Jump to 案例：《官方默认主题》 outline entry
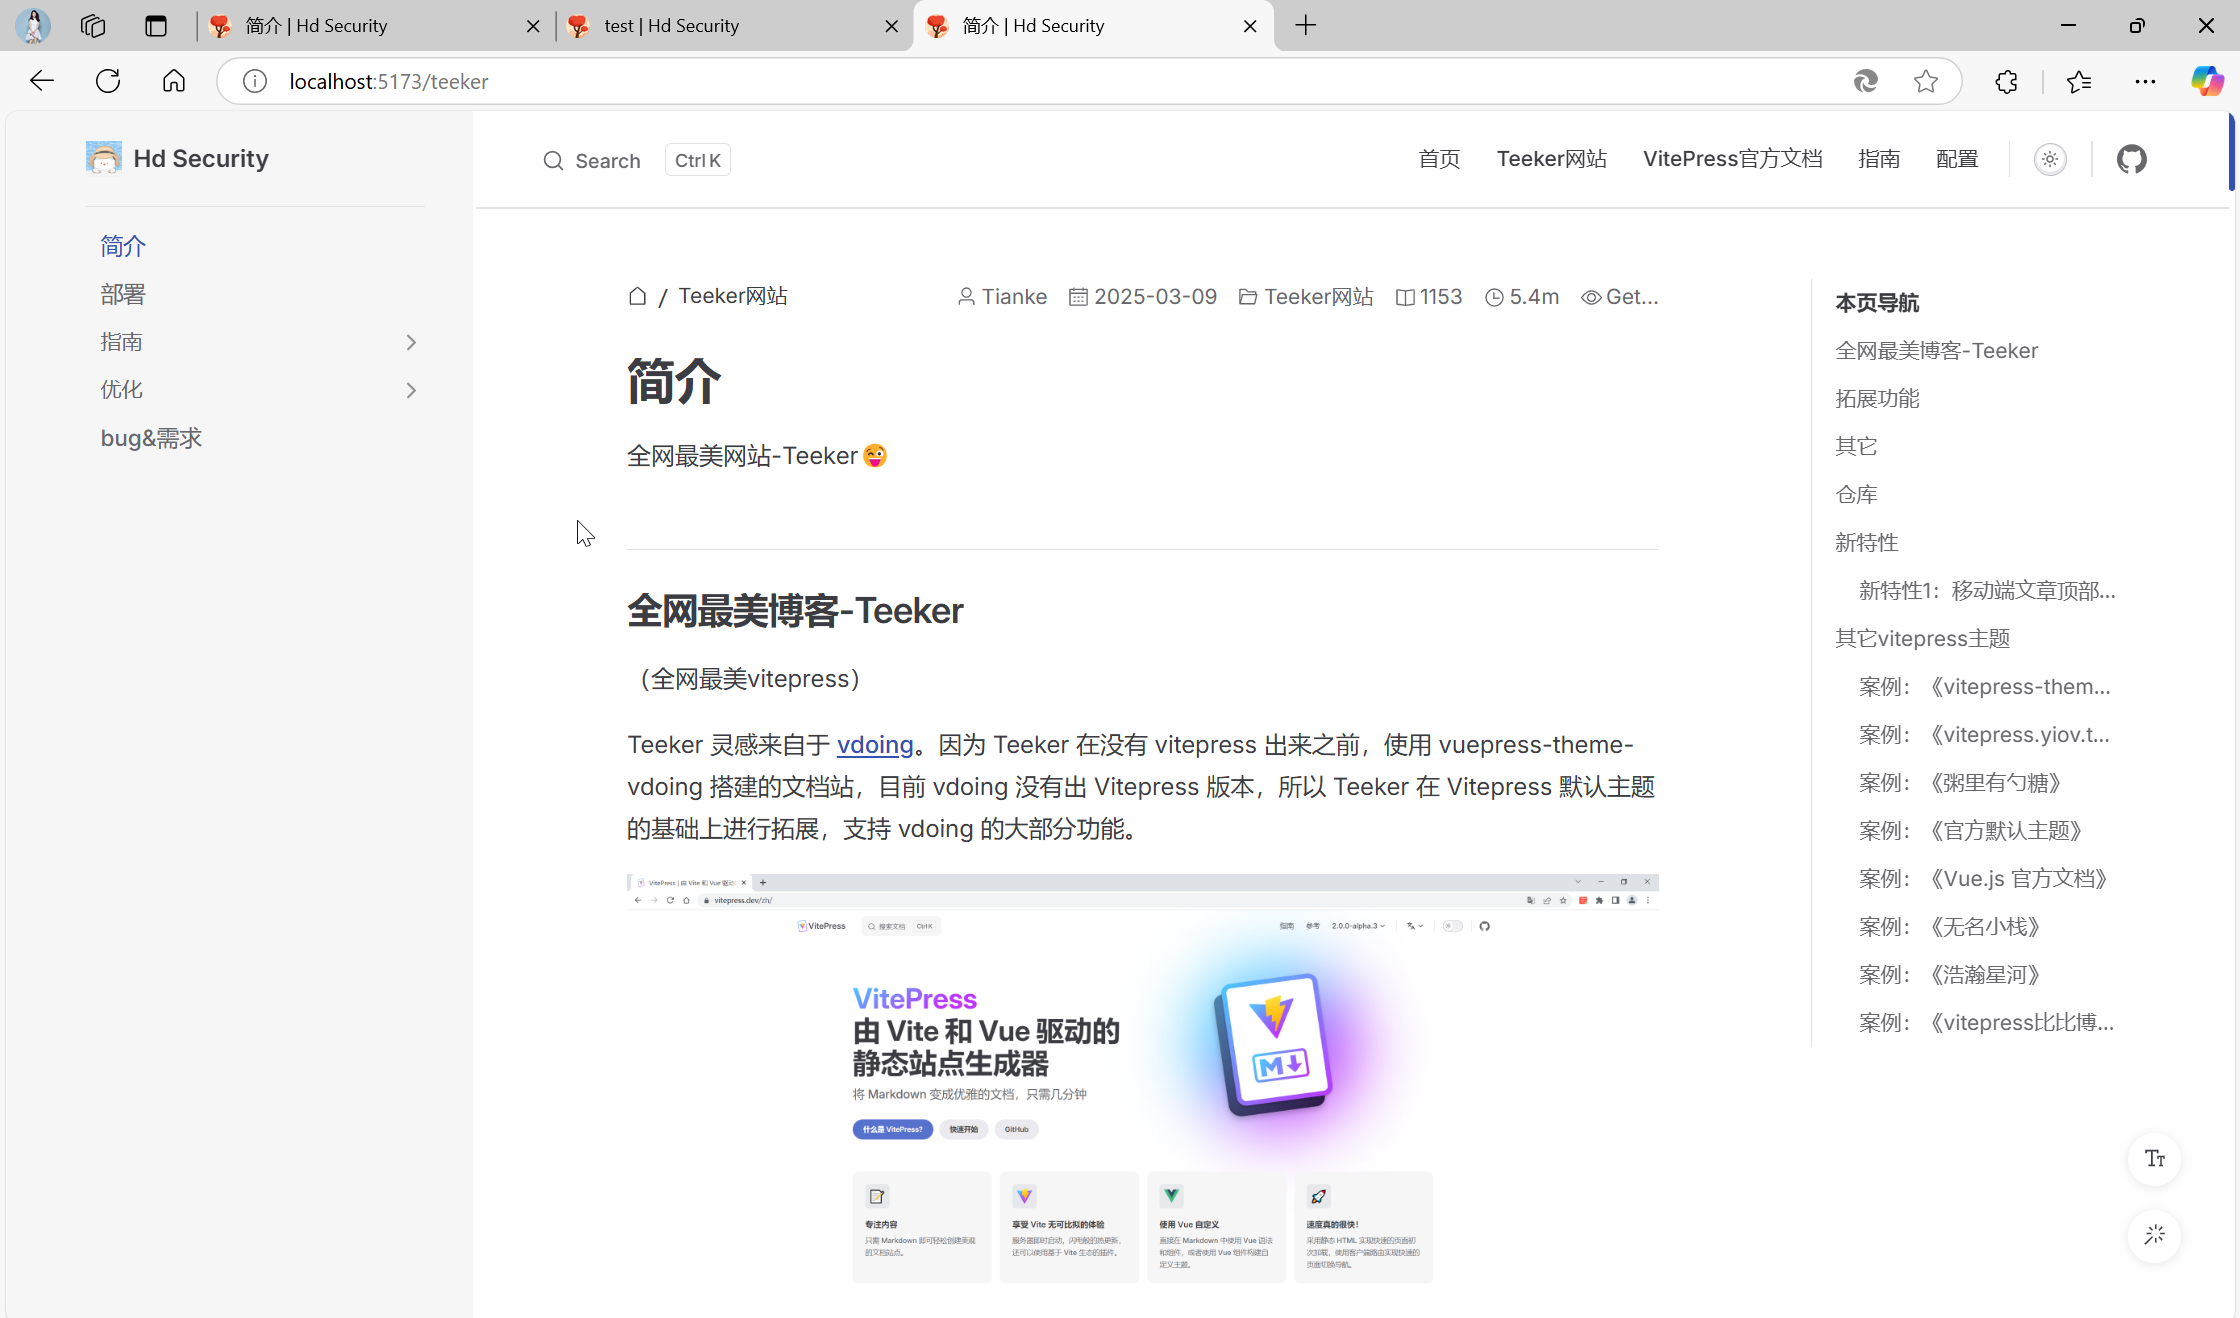Viewport: 2240px width, 1318px height. point(1970,831)
